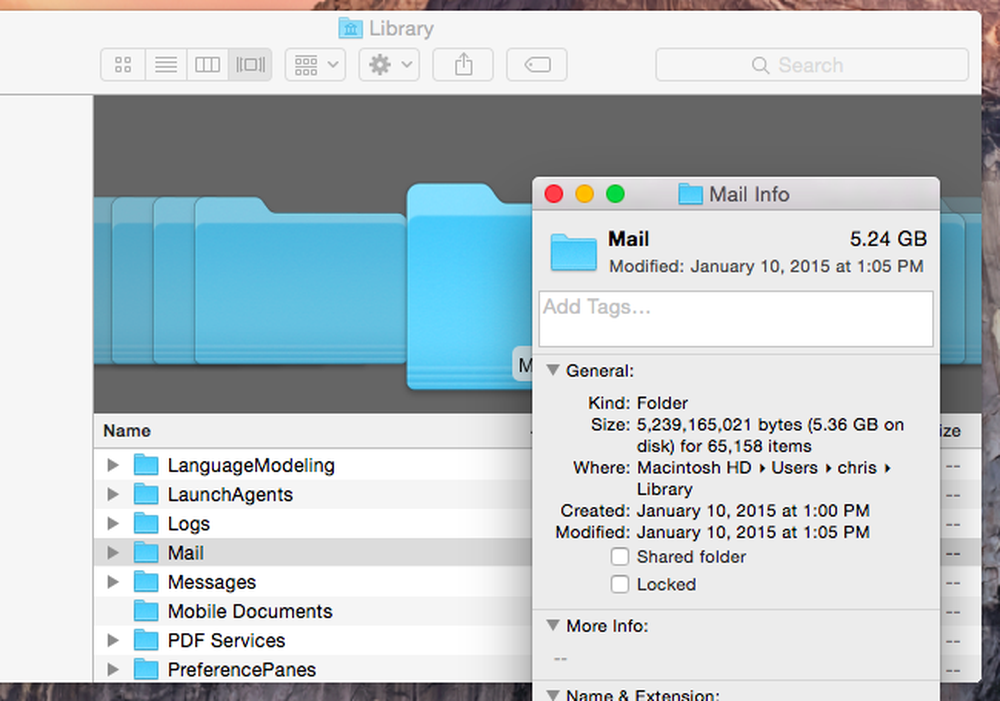
Task: Open the Arrange items dropdown
Action: (x=315, y=64)
